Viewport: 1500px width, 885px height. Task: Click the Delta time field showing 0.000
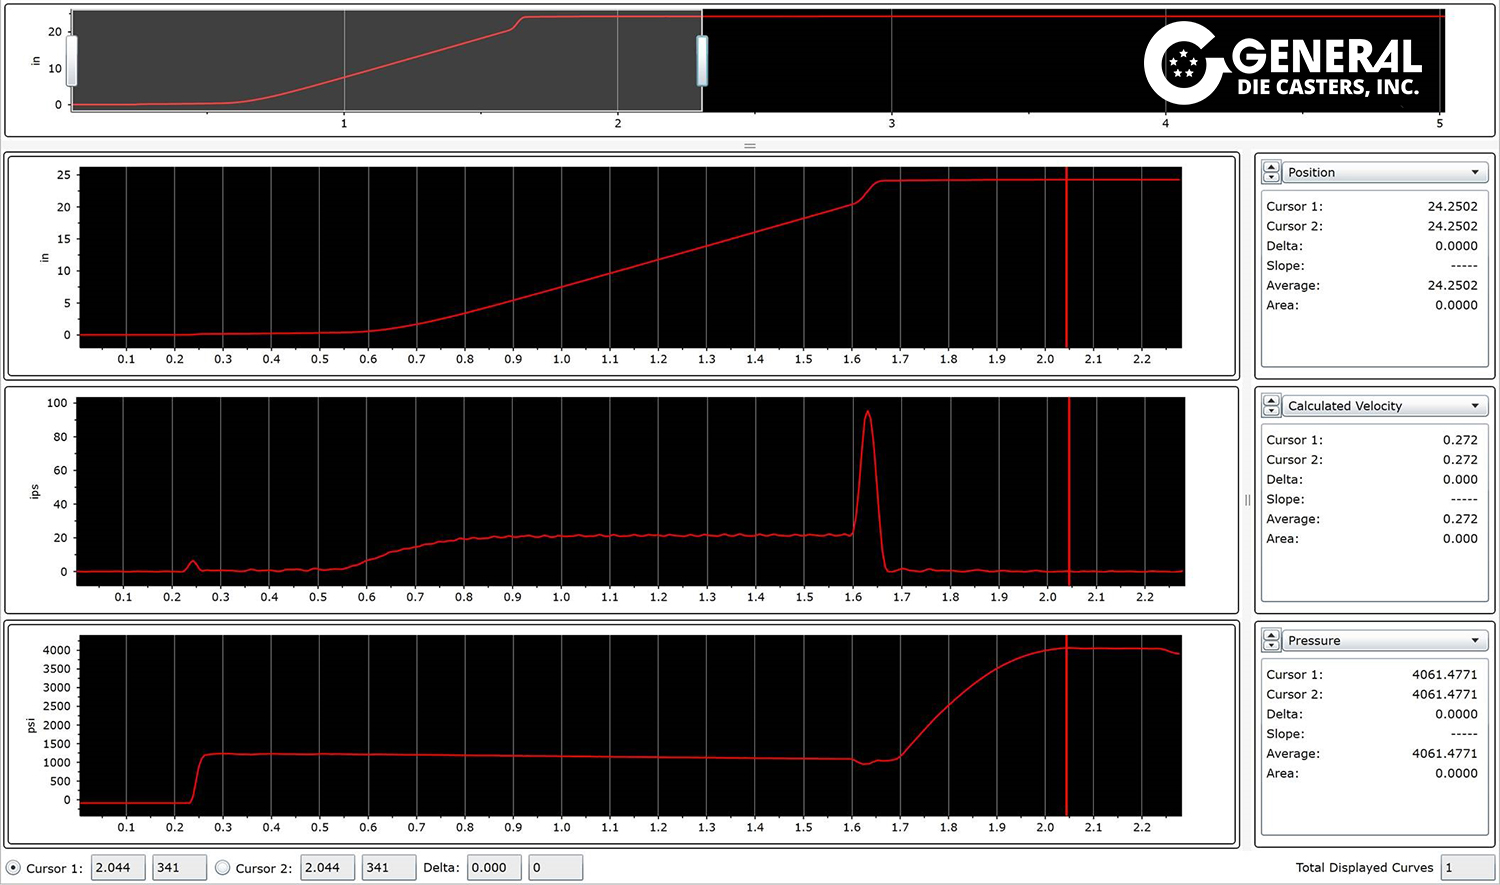point(494,868)
